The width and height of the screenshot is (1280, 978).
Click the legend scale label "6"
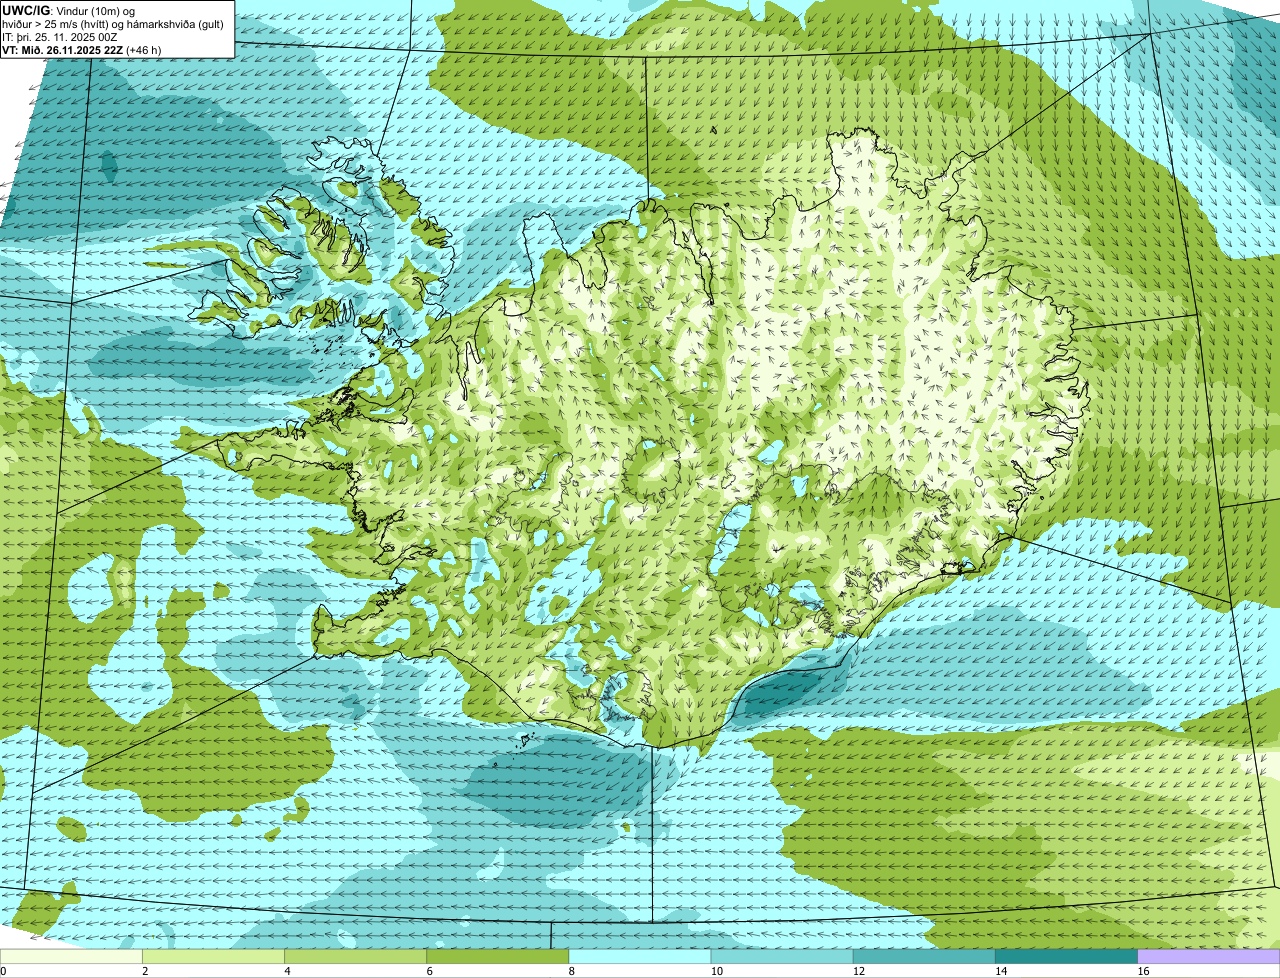coord(429,971)
